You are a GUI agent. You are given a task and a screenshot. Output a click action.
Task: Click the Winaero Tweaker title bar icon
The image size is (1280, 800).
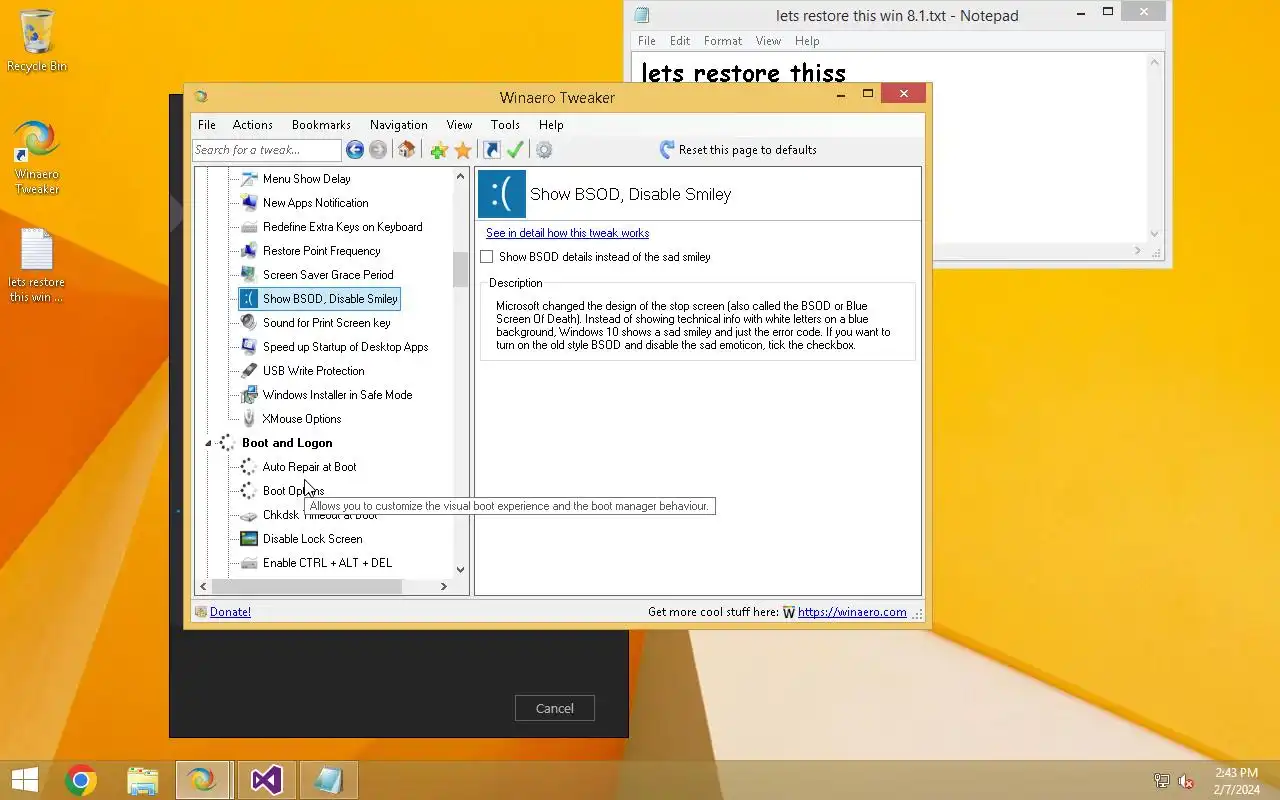tap(201, 97)
